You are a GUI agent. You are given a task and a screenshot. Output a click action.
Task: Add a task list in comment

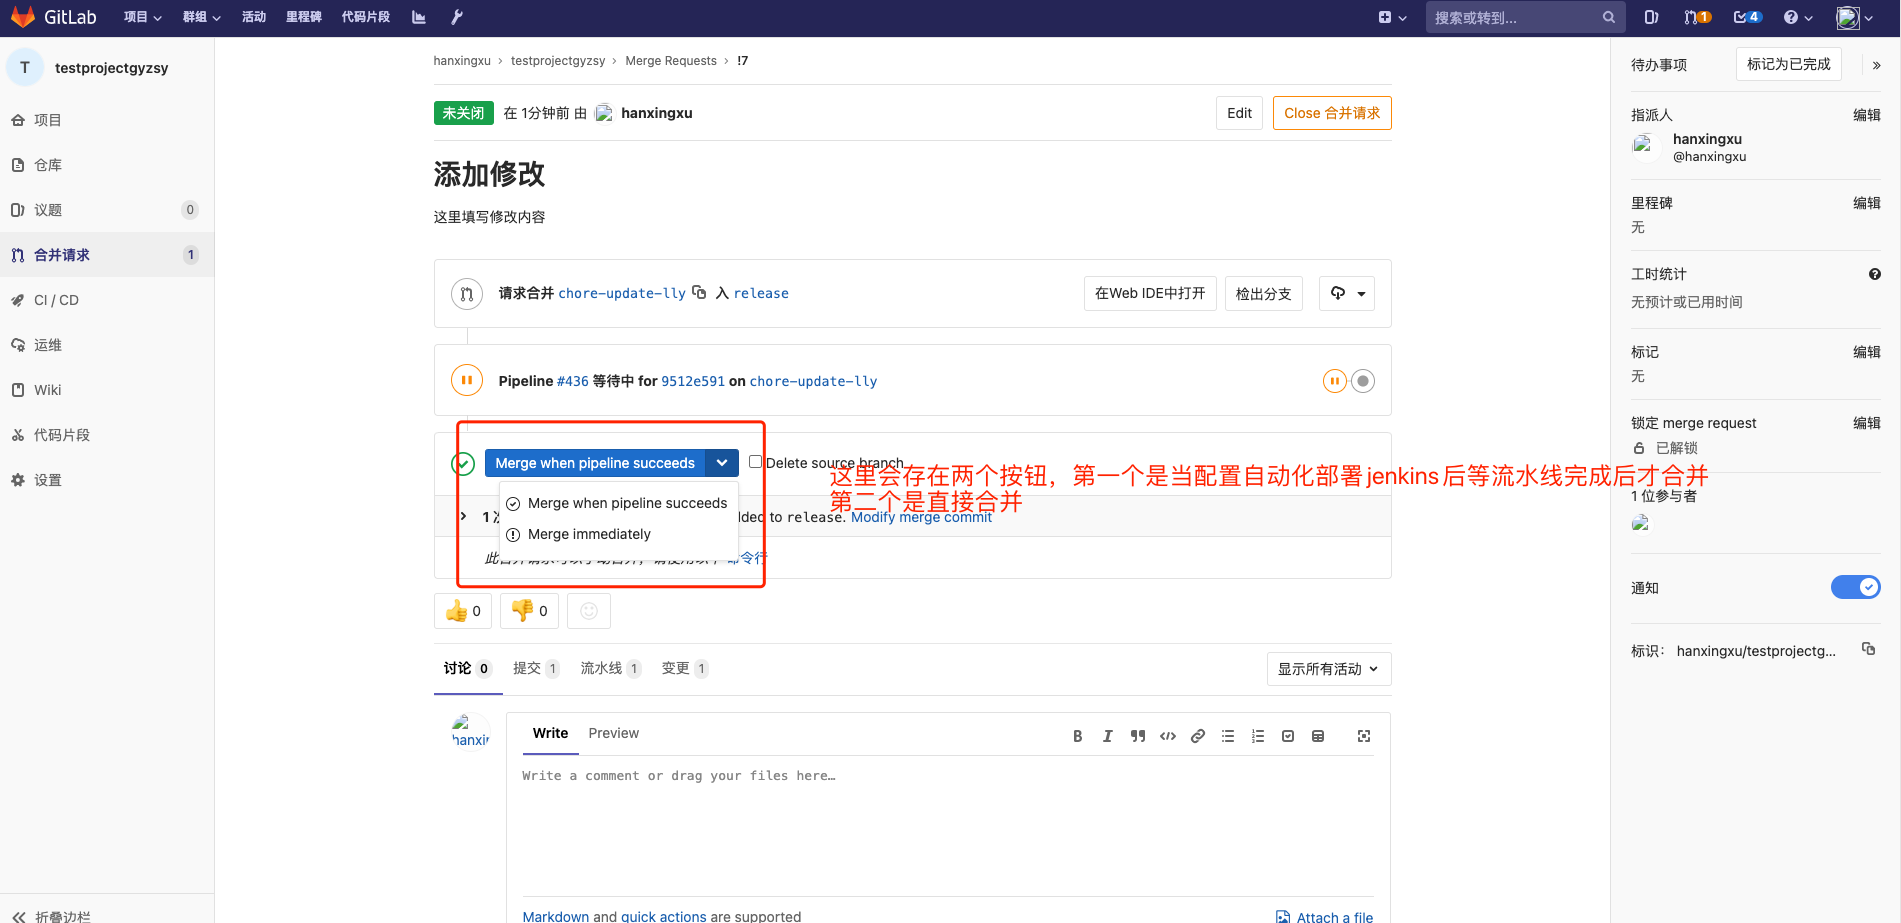pyautogui.click(x=1288, y=736)
